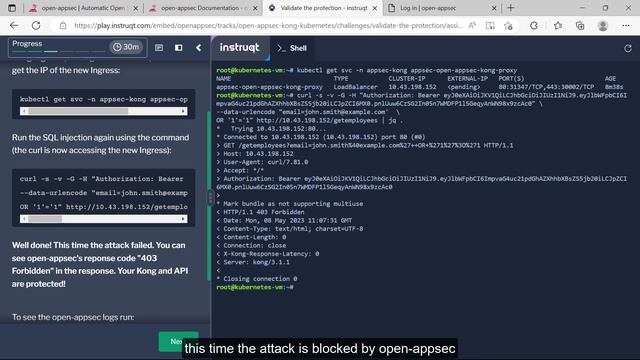Click 'To see the open-appsec logs run:' text
This screenshot has width=640, height=360.
pyautogui.click(x=73, y=317)
